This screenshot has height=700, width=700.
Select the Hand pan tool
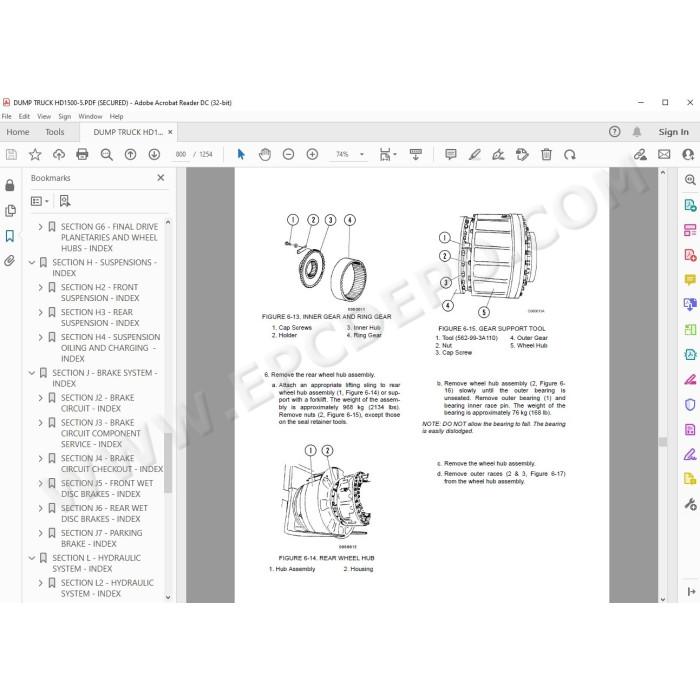click(265, 154)
